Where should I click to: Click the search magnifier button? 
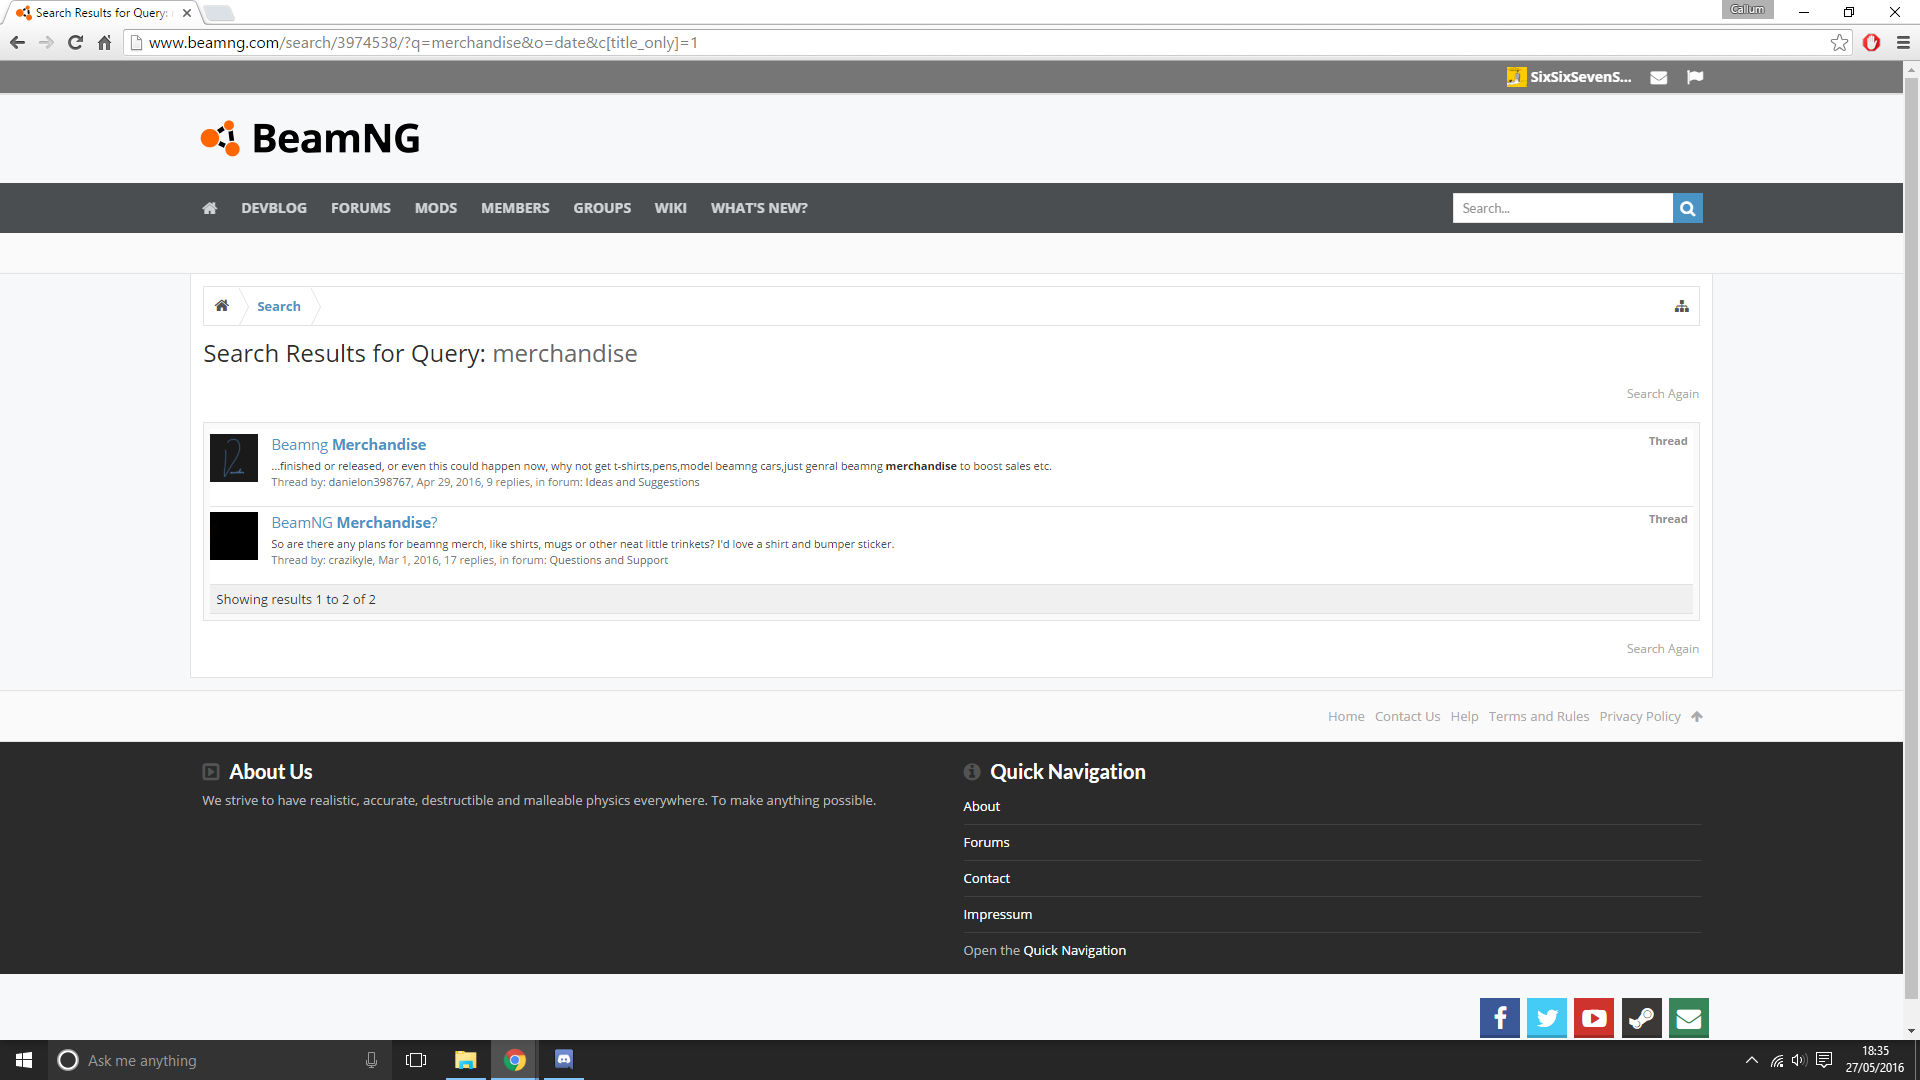coord(1687,208)
